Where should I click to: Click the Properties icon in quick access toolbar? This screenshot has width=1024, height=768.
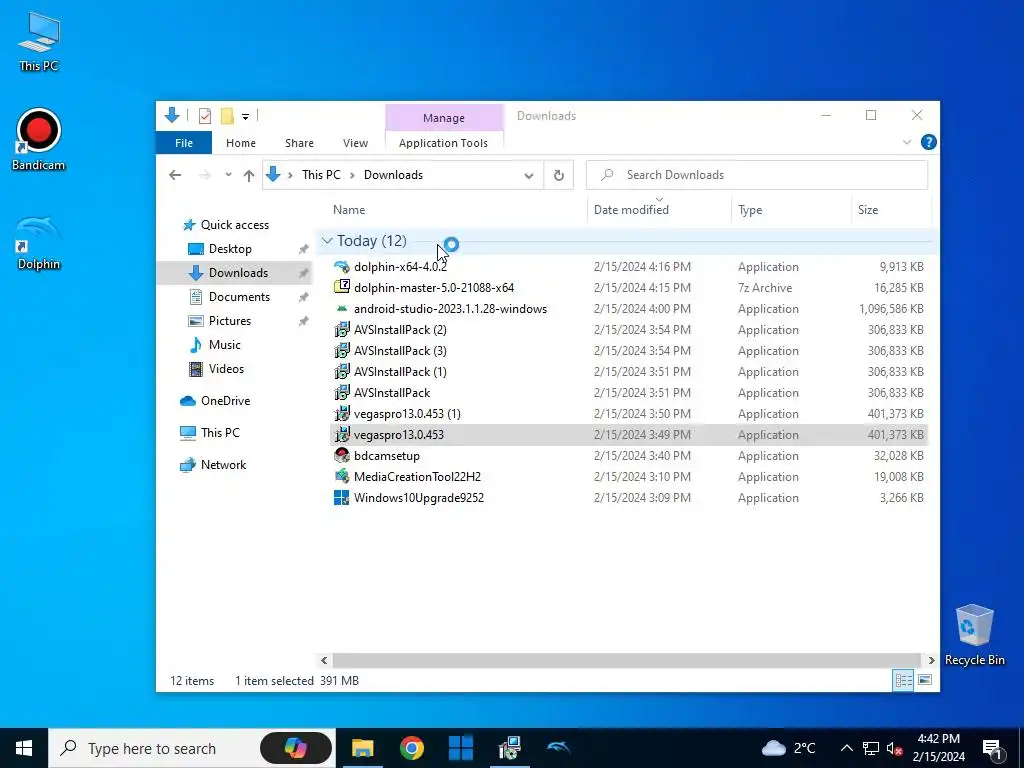click(205, 116)
